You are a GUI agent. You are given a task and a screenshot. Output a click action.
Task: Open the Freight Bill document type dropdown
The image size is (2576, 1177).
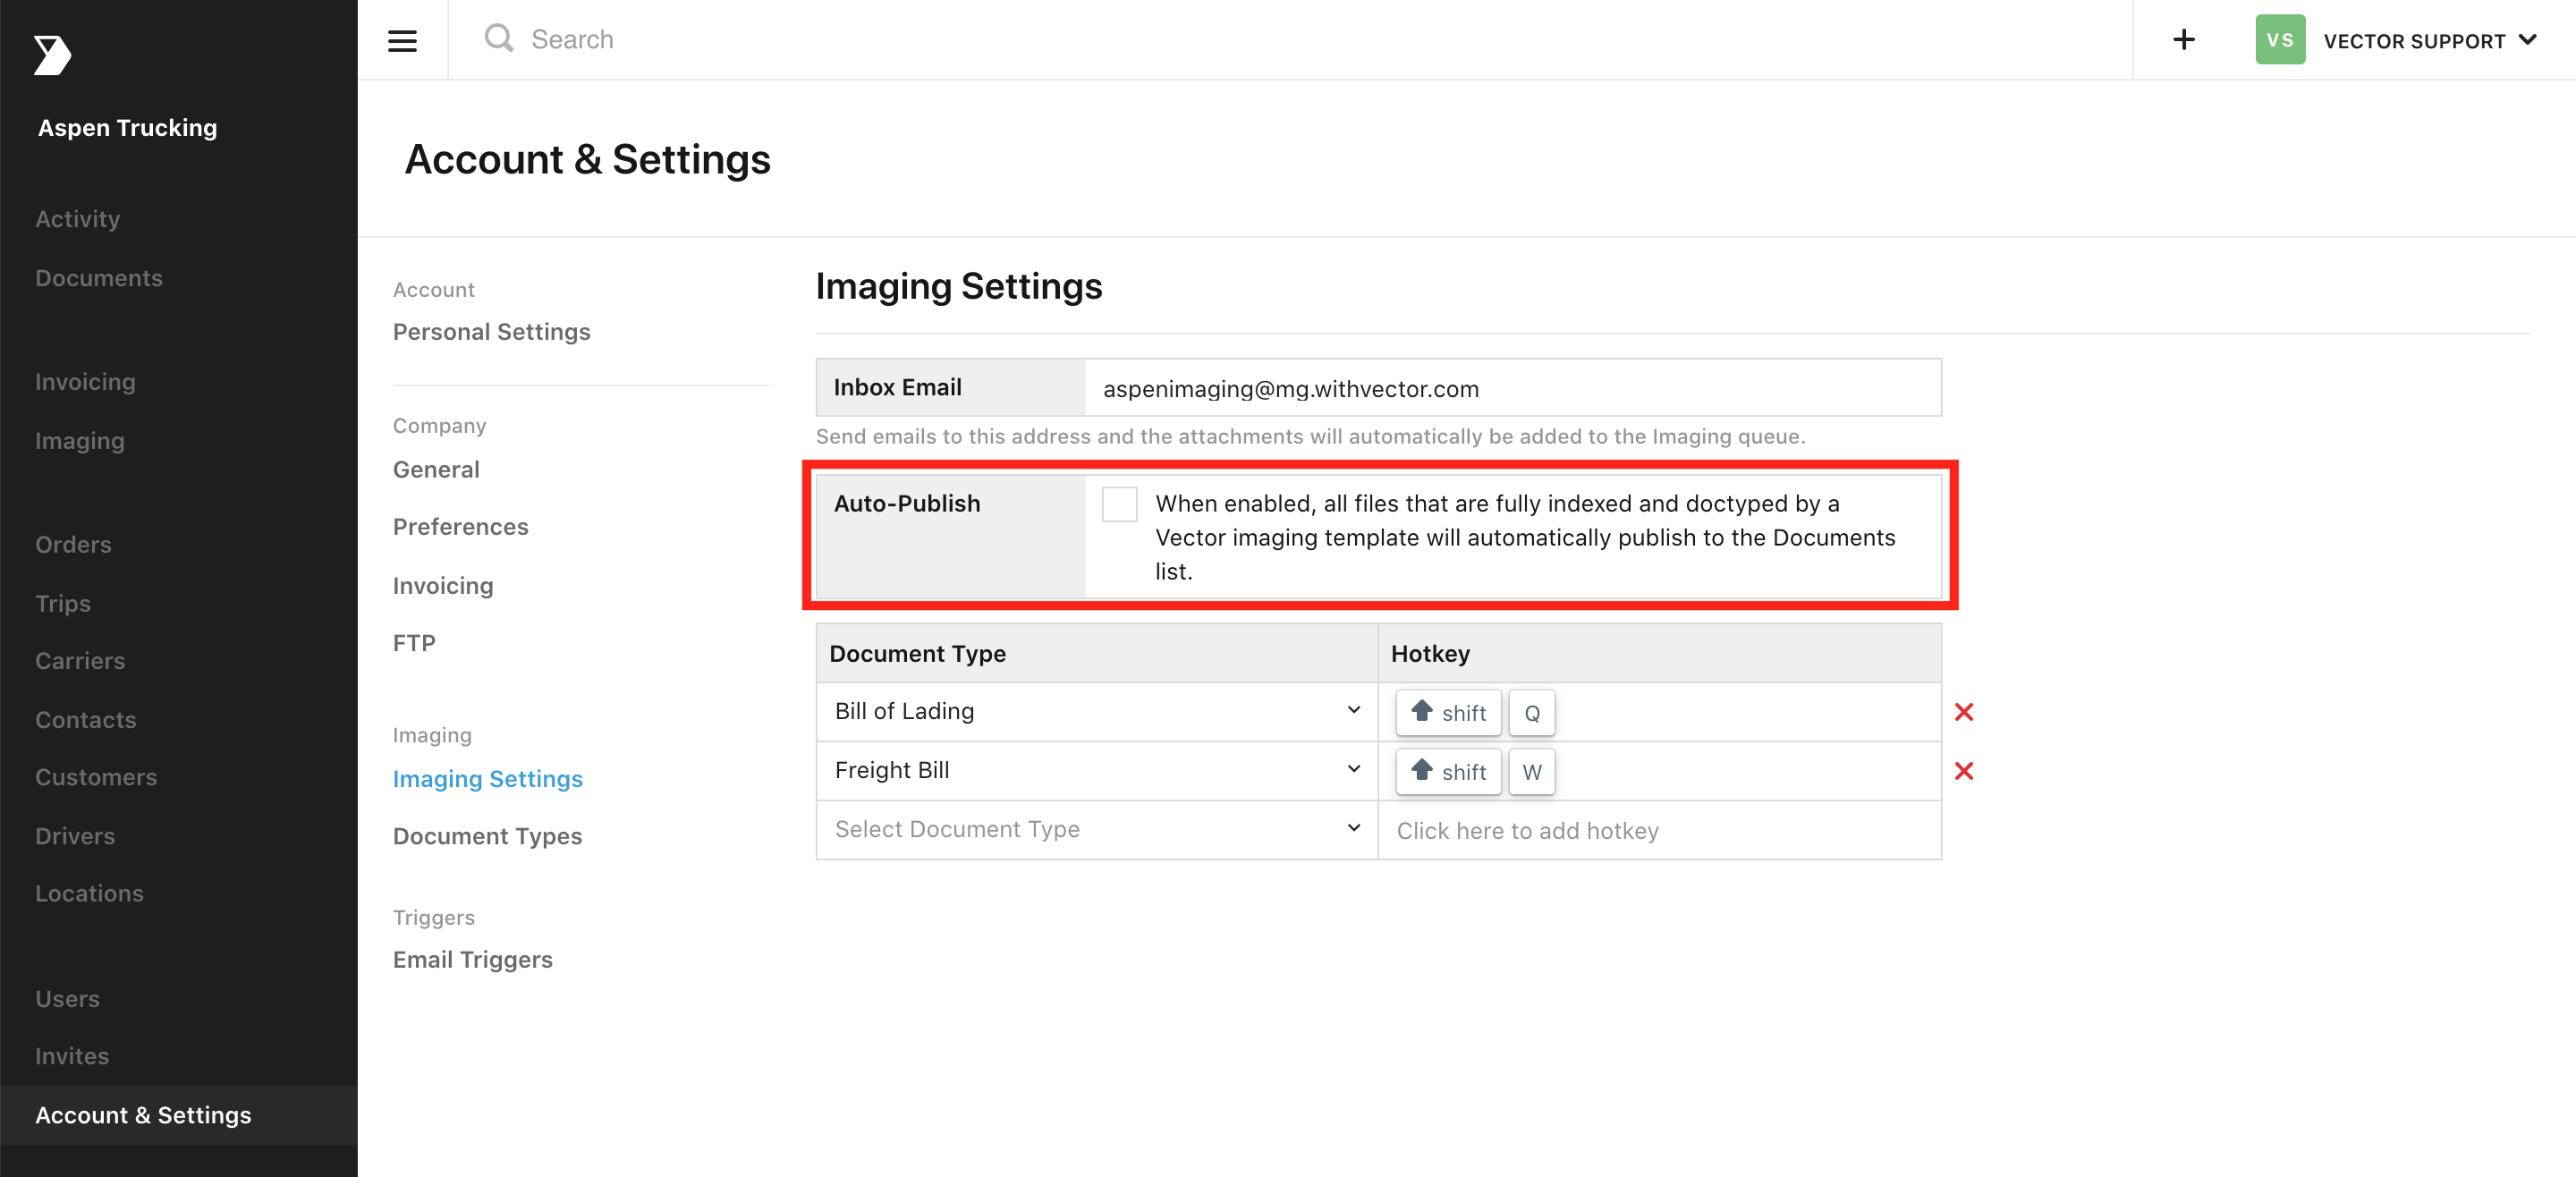[x=1097, y=770]
